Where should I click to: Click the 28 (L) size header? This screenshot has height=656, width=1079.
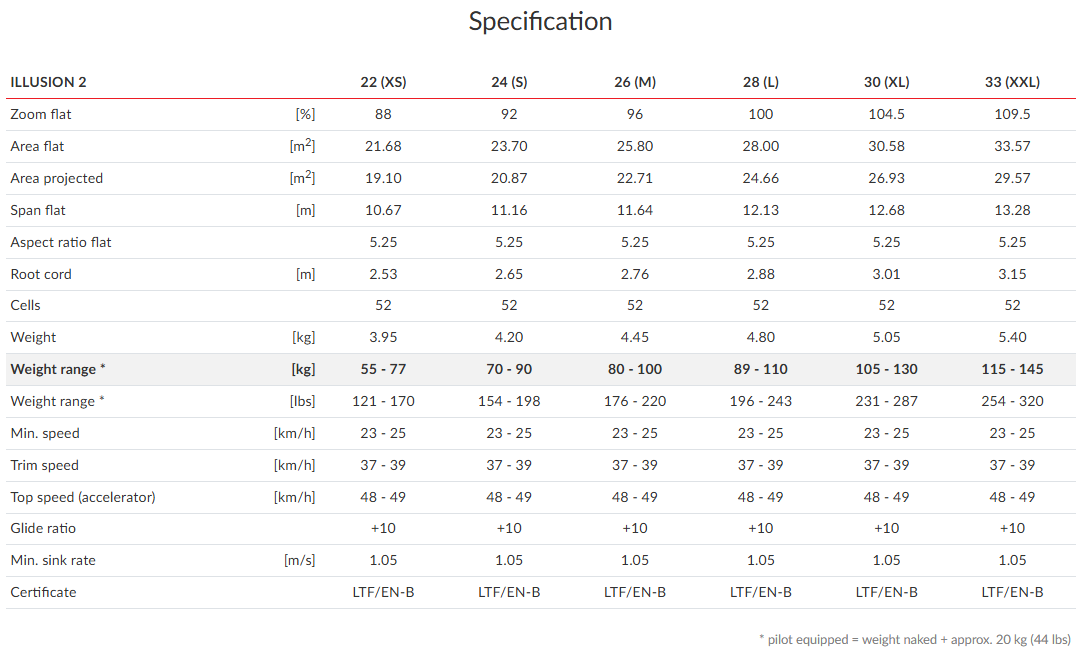coord(761,82)
